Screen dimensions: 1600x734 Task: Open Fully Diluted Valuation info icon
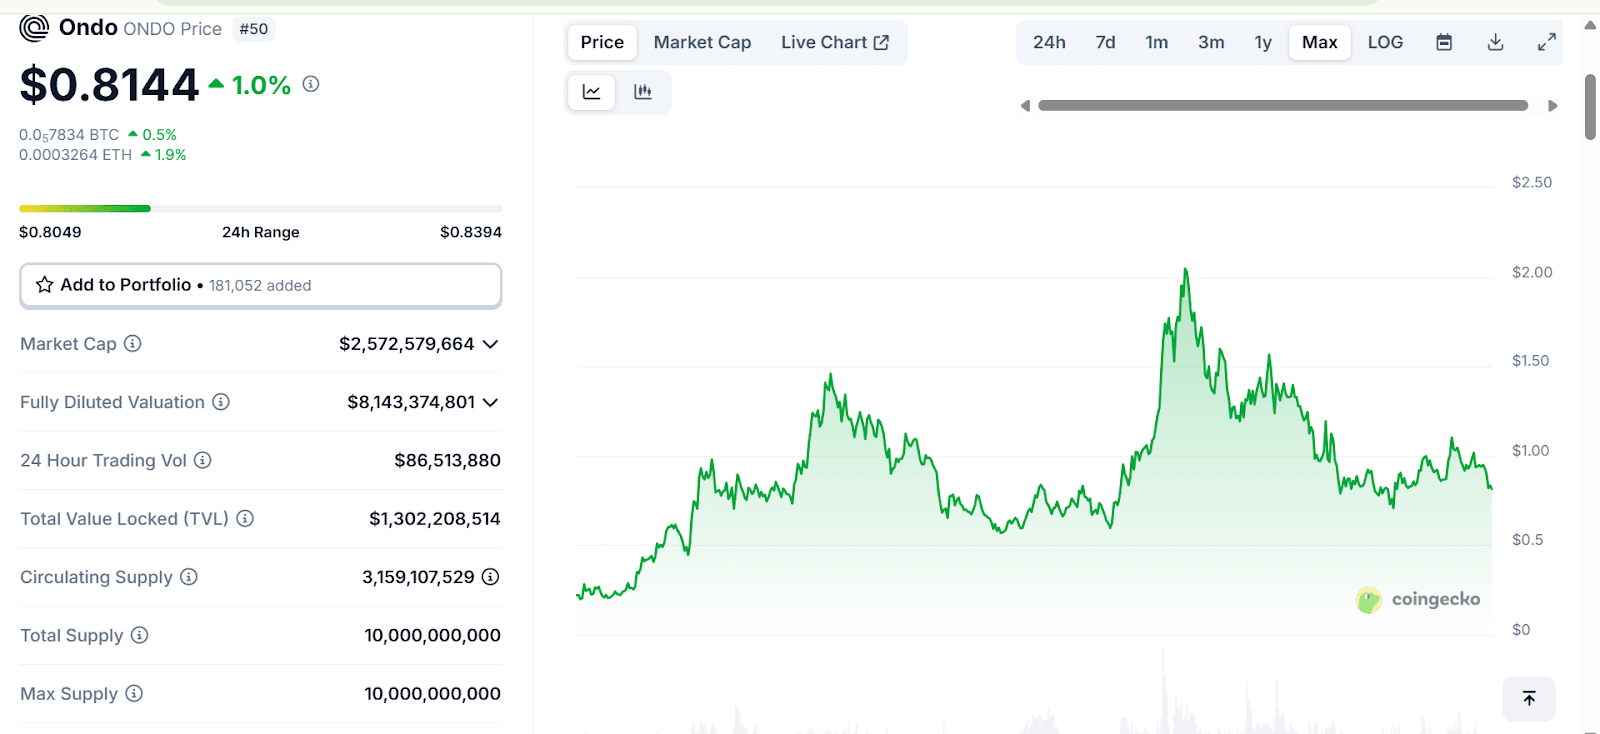pyautogui.click(x=221, y=402)
